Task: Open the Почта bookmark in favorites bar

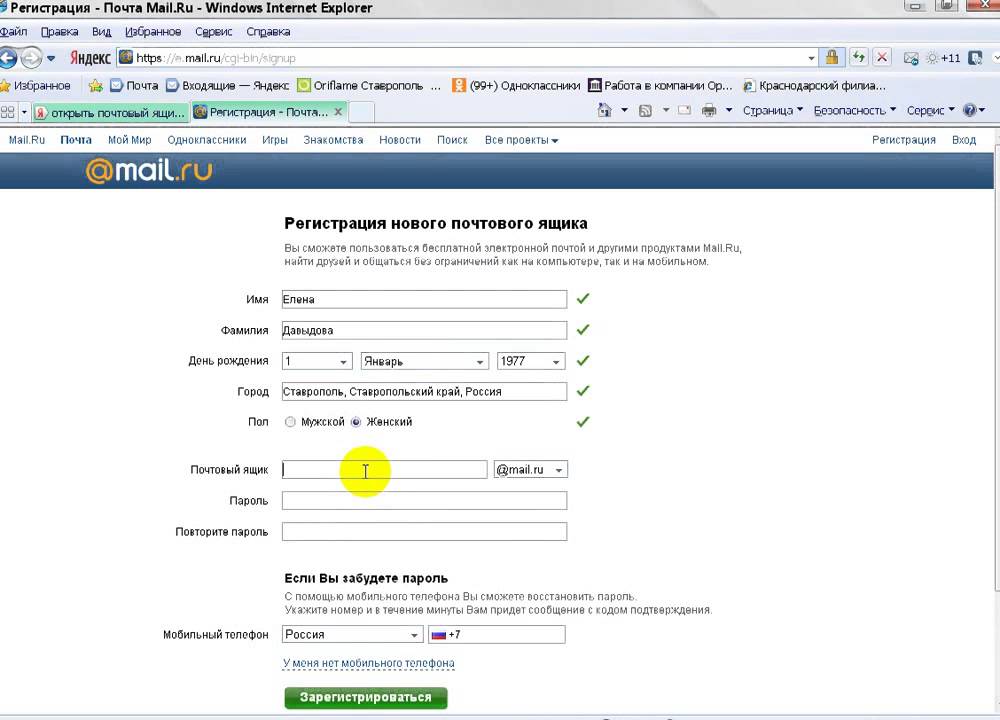Action: (134, 85)
